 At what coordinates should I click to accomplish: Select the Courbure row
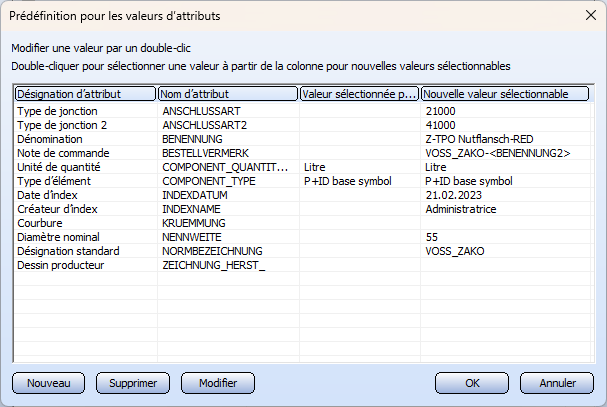302,223
